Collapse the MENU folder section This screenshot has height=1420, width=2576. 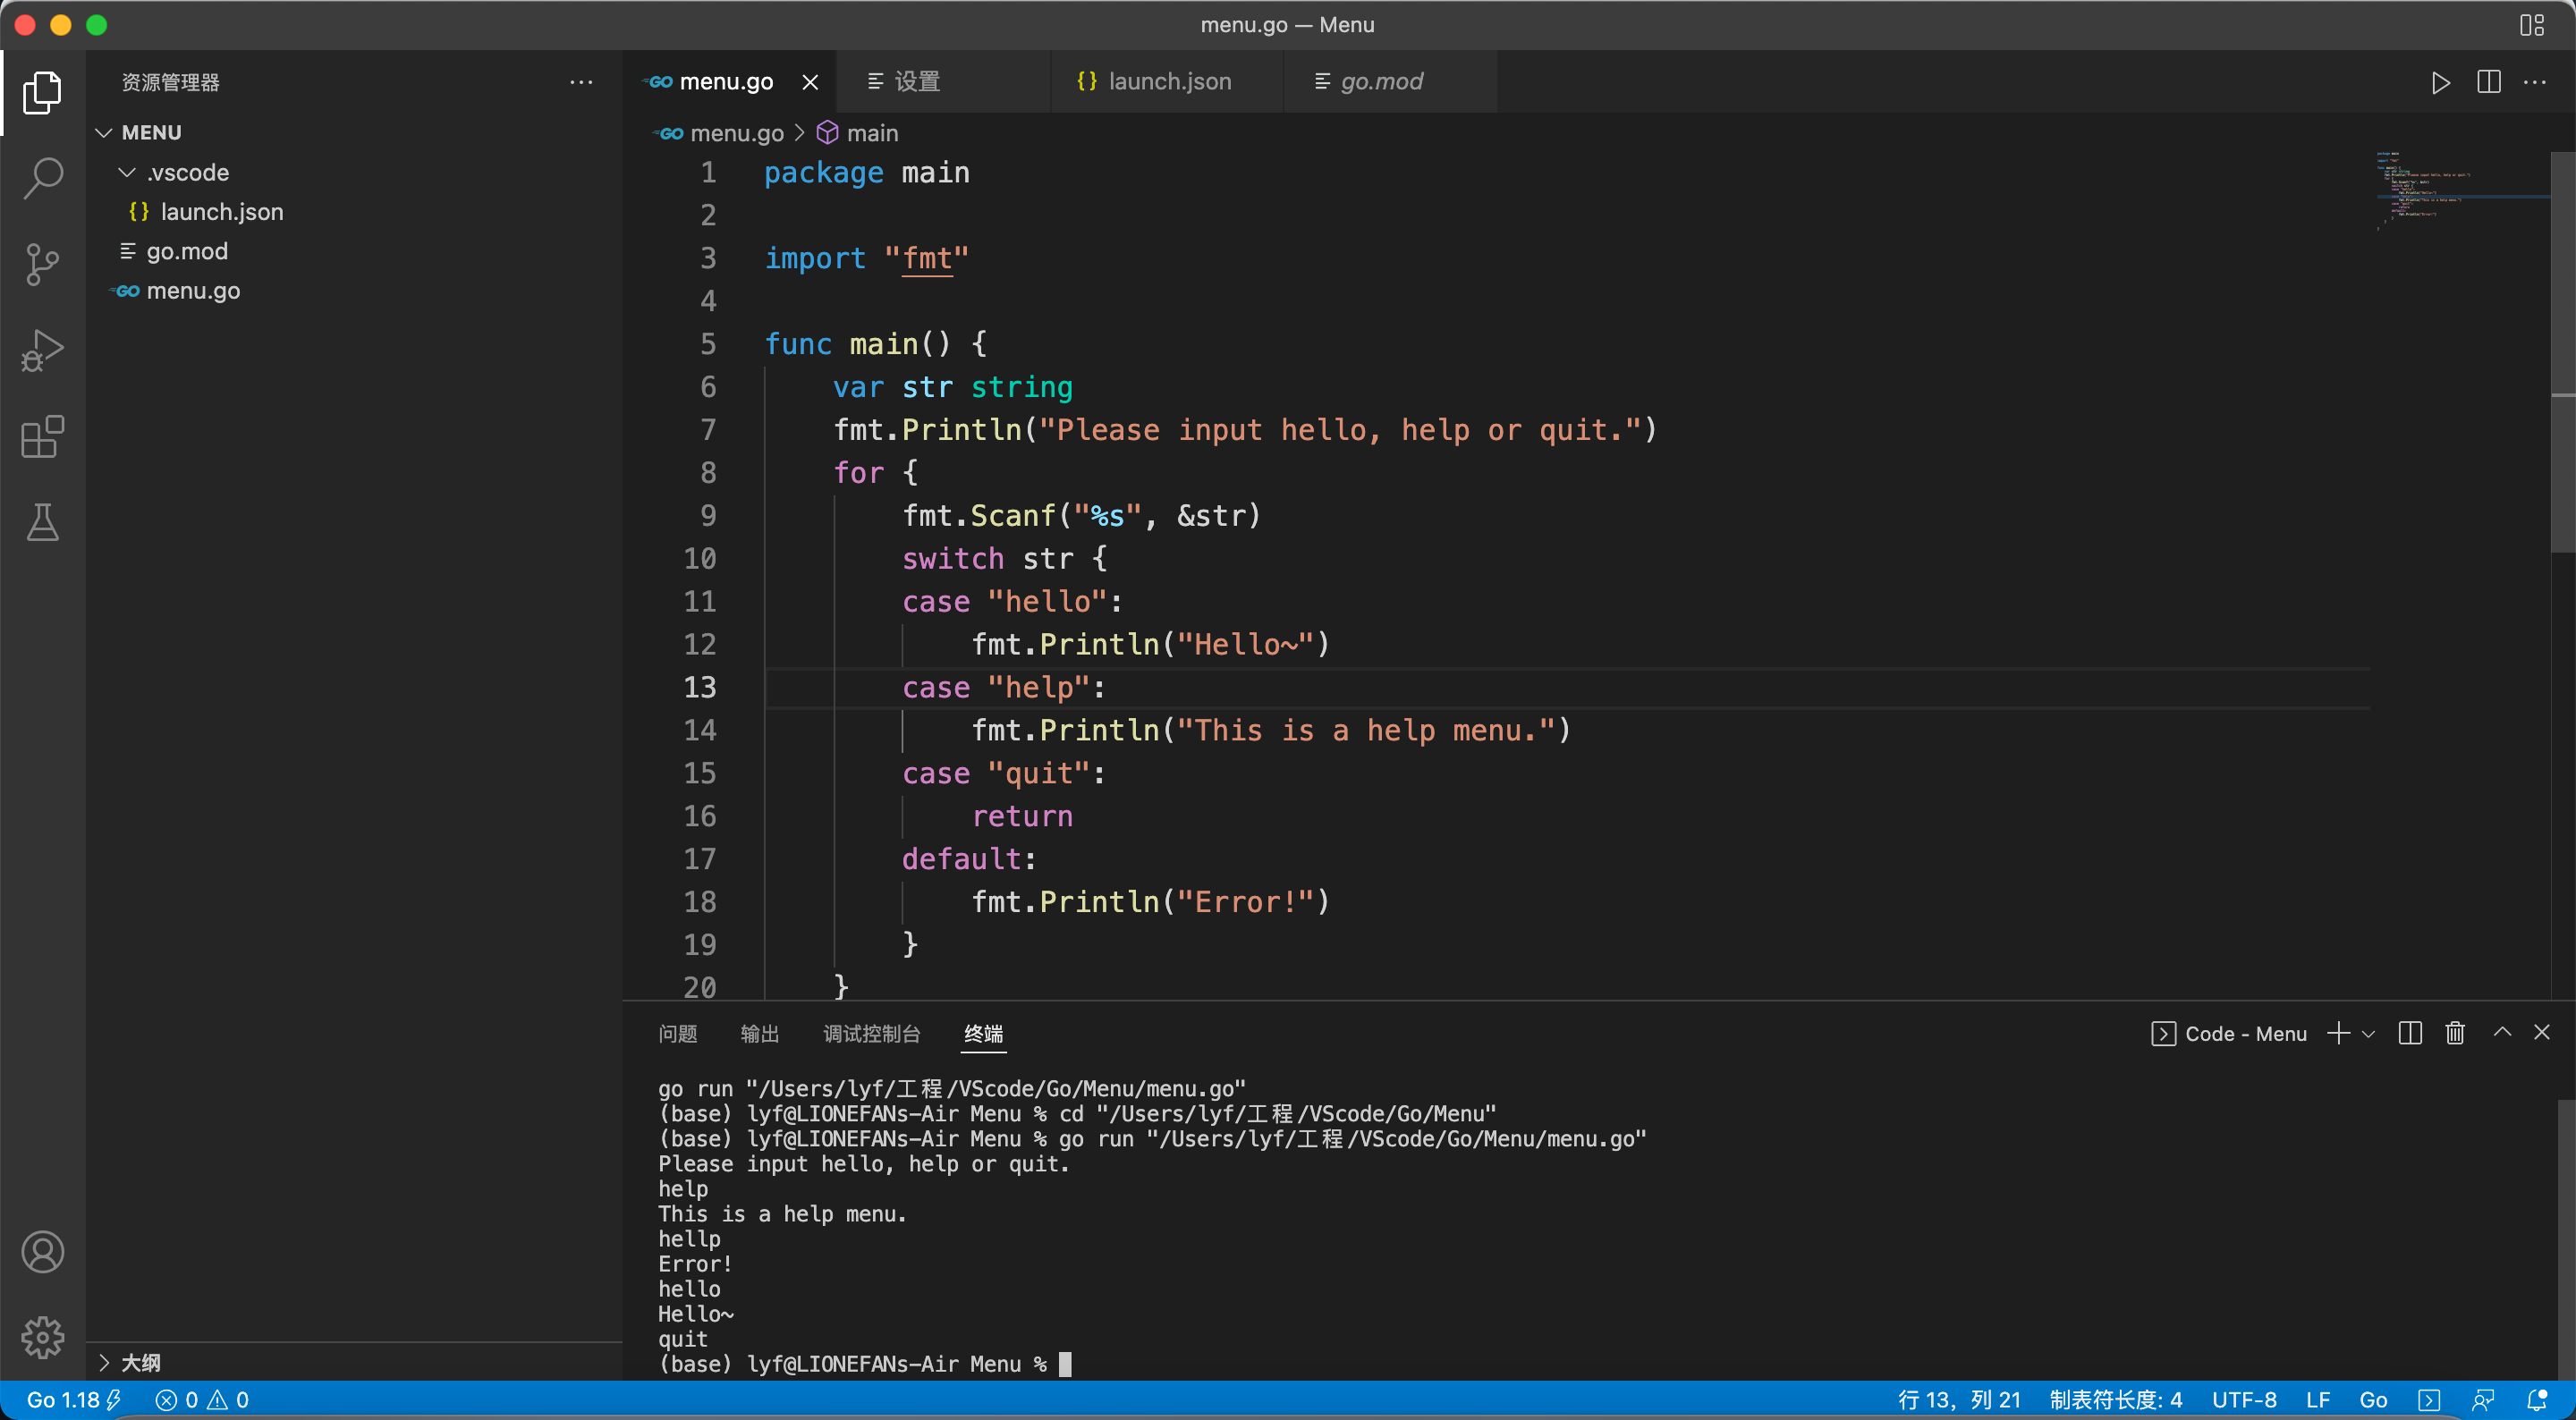(x=151, y=132)
